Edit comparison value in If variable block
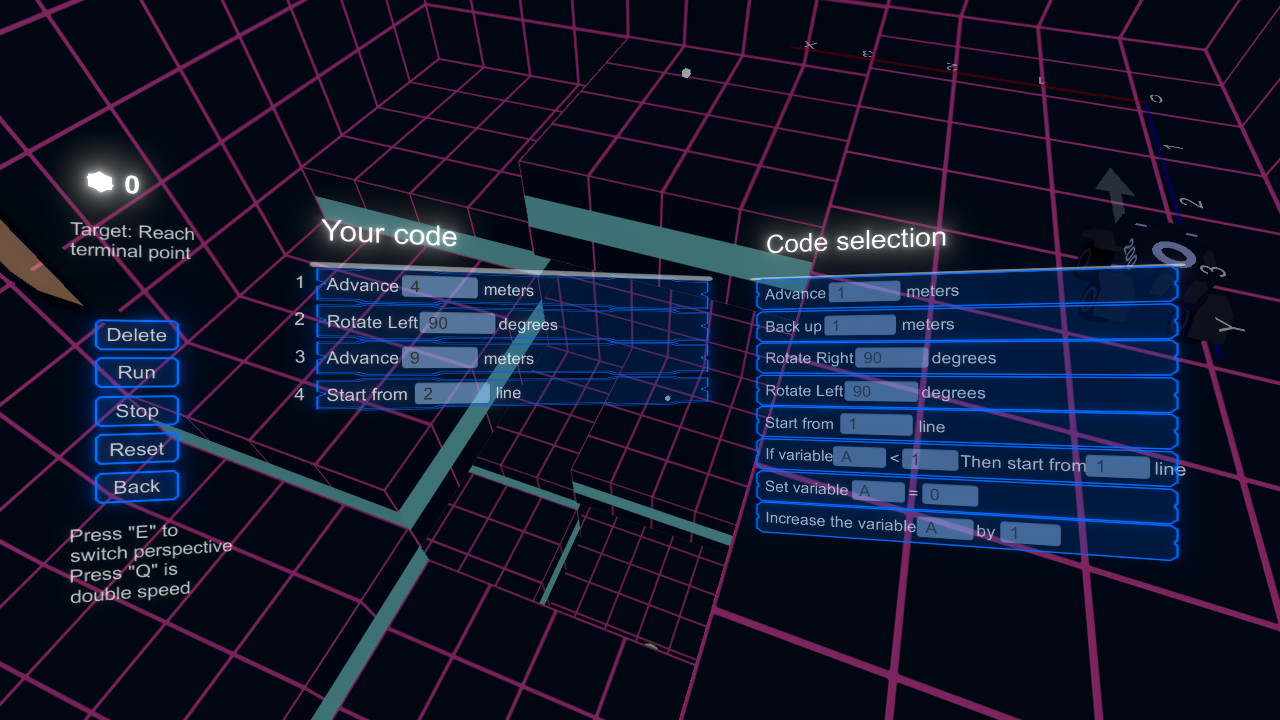Screen dimensions: 1280x720 tap(930, 460)
